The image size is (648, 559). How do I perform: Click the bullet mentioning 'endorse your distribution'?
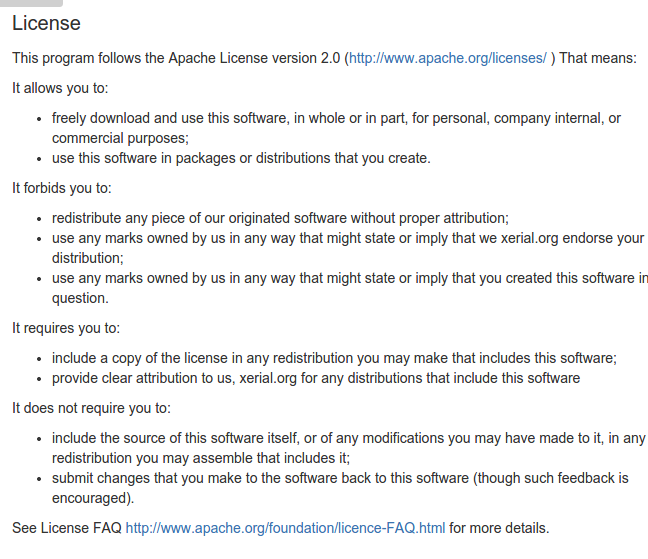[348, 248]
